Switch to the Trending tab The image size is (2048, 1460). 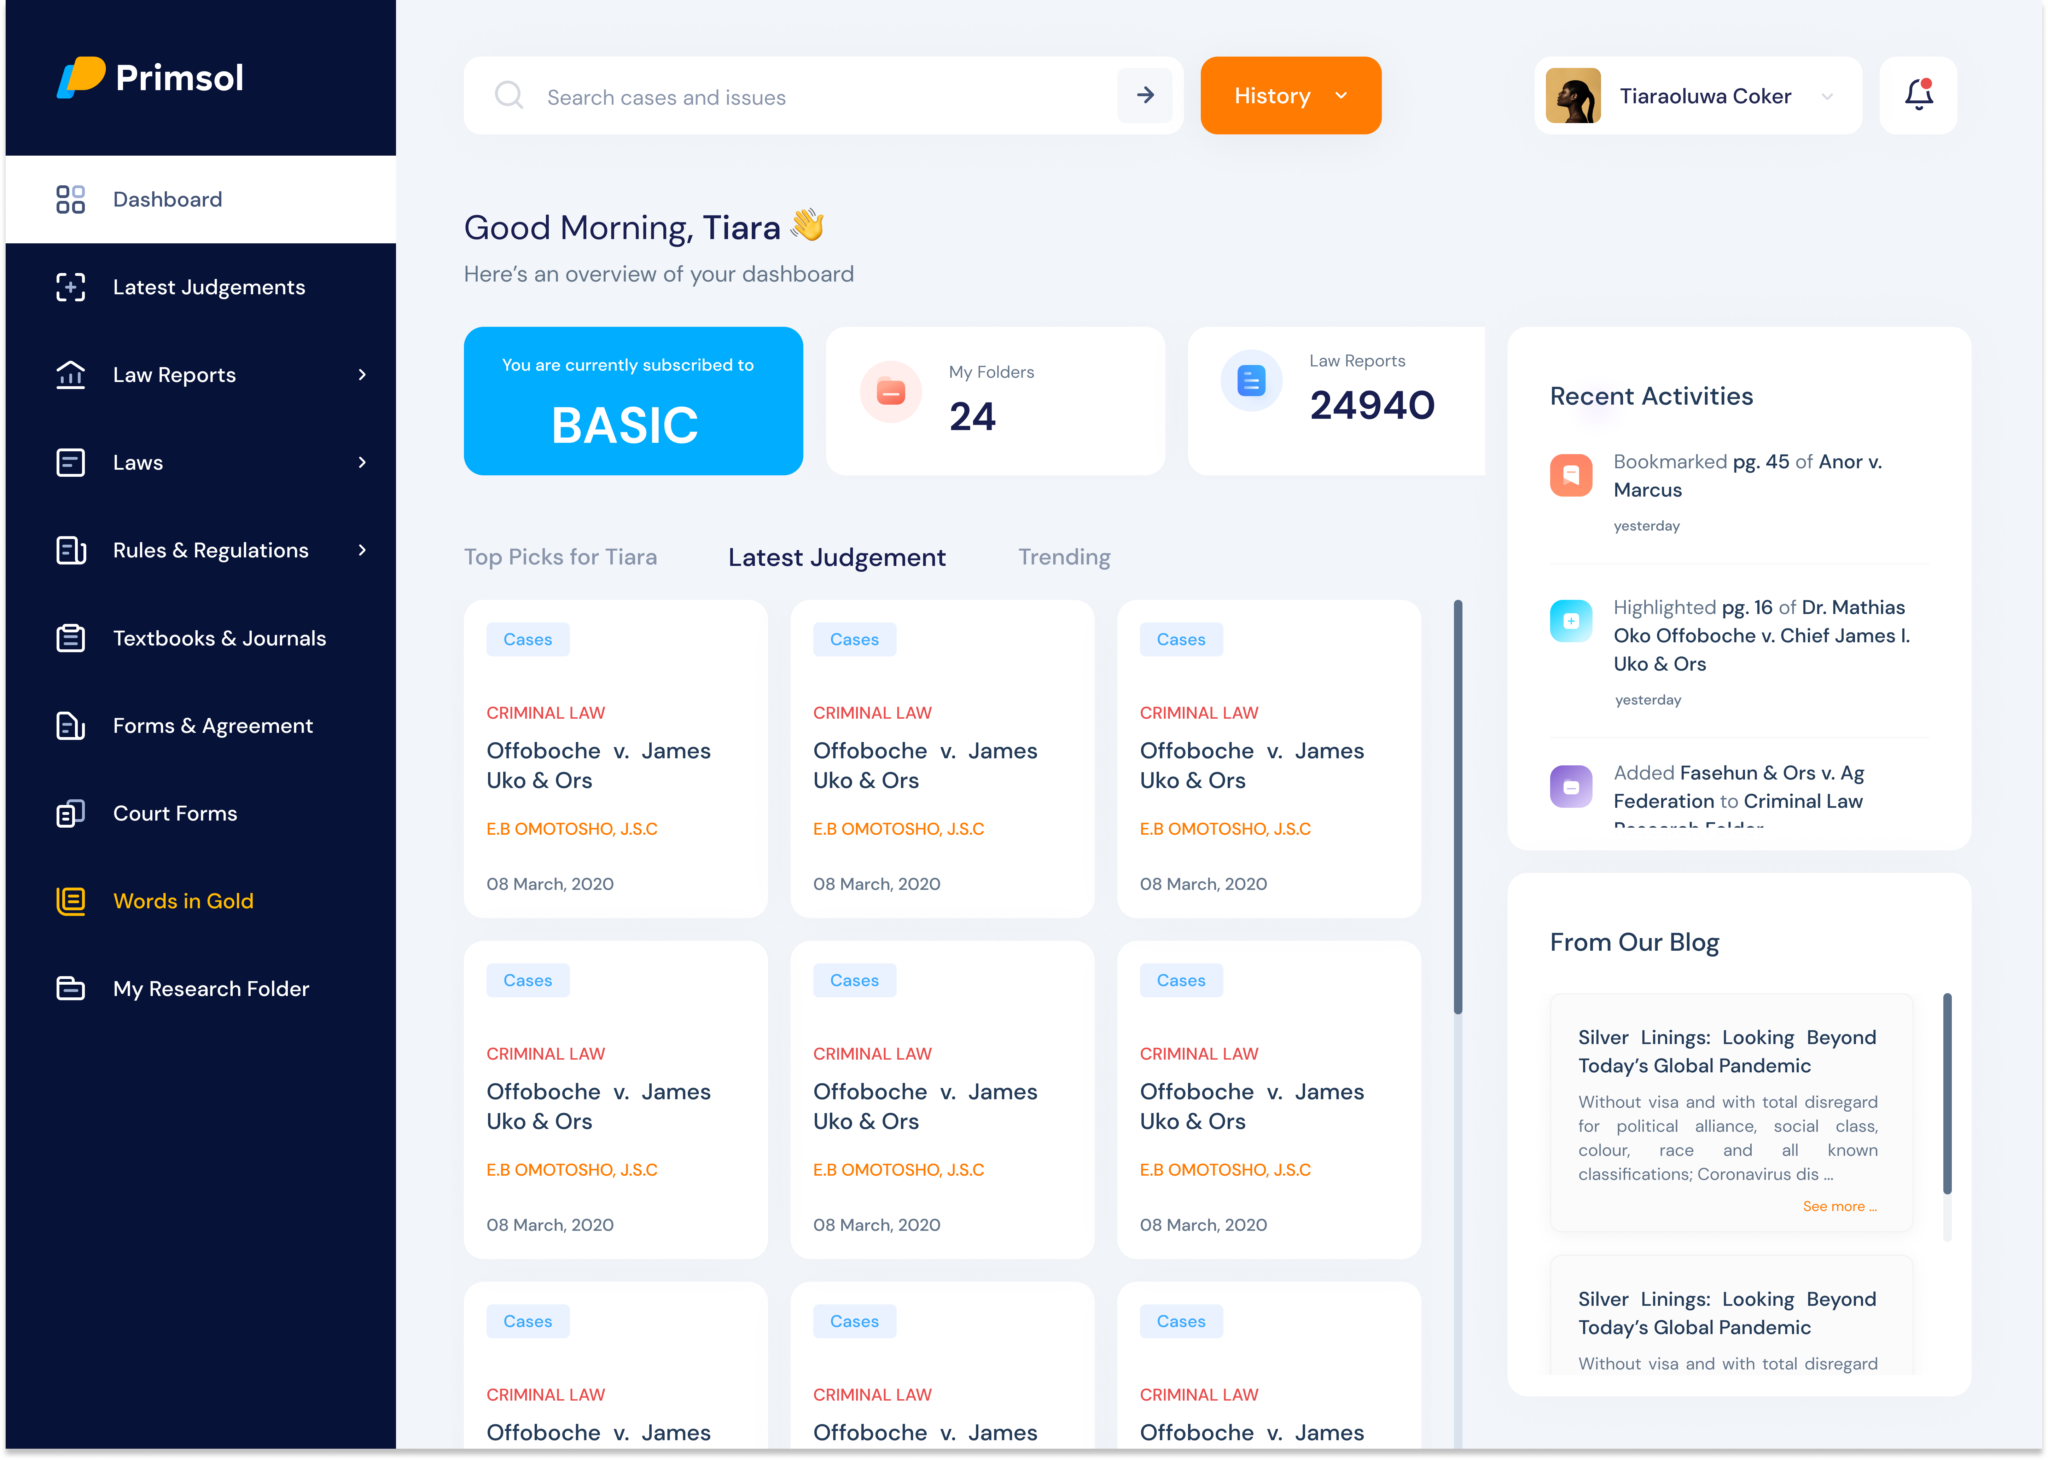point(1064,557)
